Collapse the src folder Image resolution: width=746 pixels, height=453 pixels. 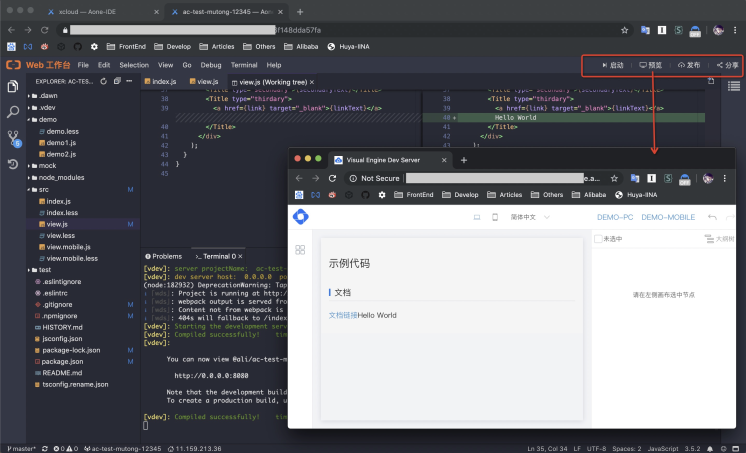point(29,189)
